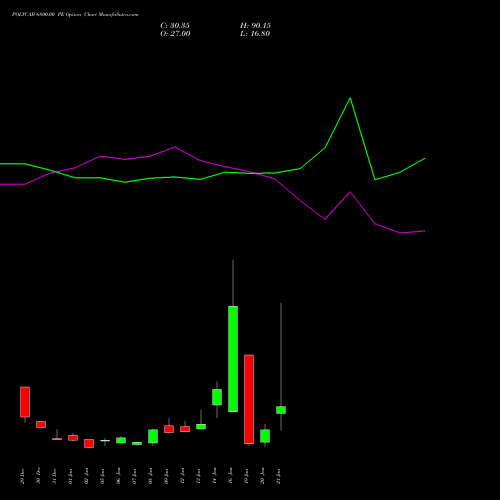Select the 14 Jan date label
Image resolution: width=500 pixels, height=500 pixels.
tap(214, 476)
